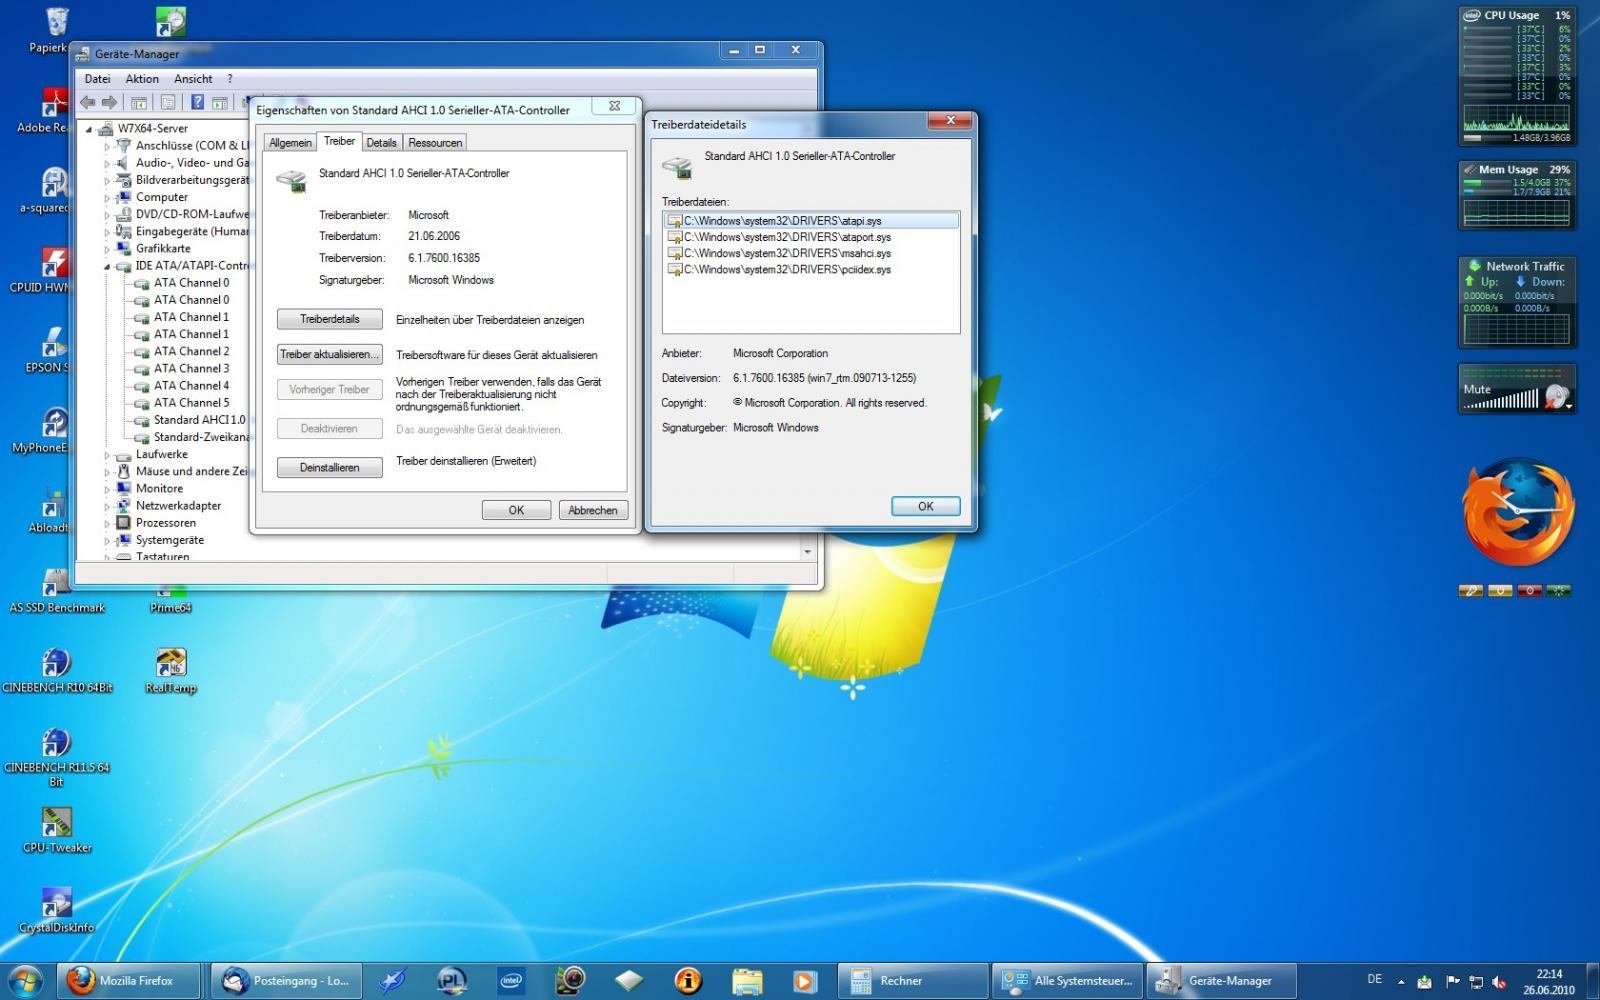Expand the Netzwerkadapter node
The height and width of the screenshot is (1000, 1600).
107,506
